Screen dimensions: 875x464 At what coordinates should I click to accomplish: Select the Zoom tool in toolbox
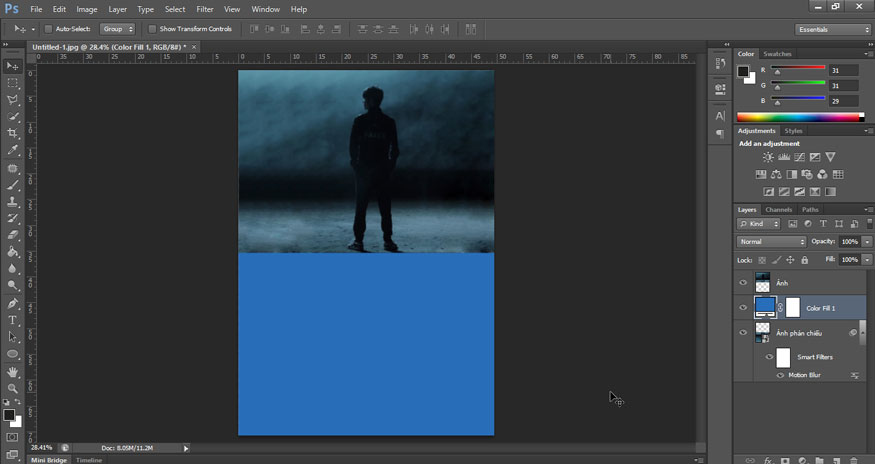click(12, 389)
